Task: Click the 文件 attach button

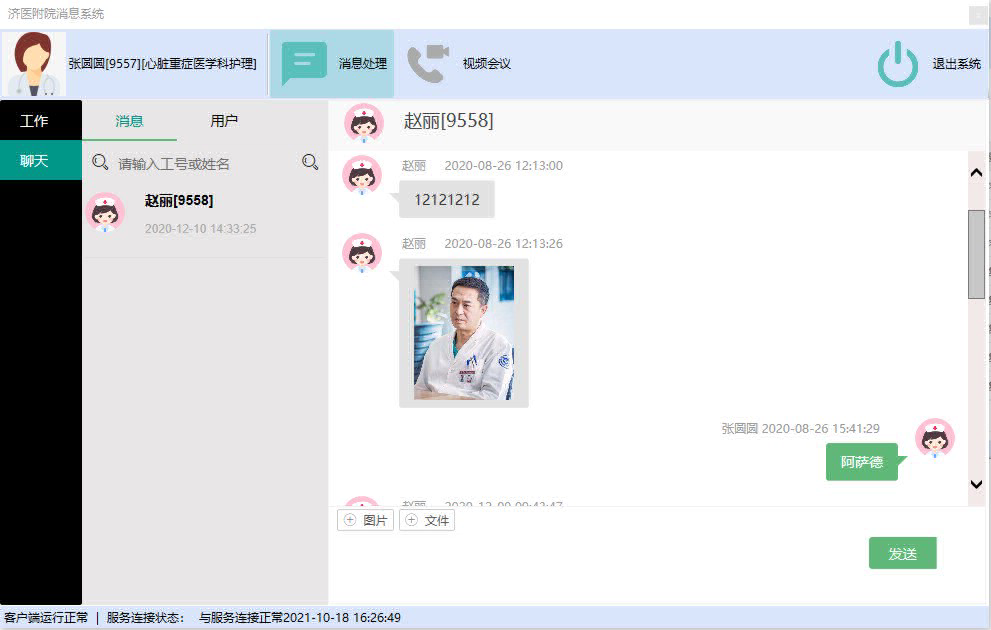Action: 427,520
